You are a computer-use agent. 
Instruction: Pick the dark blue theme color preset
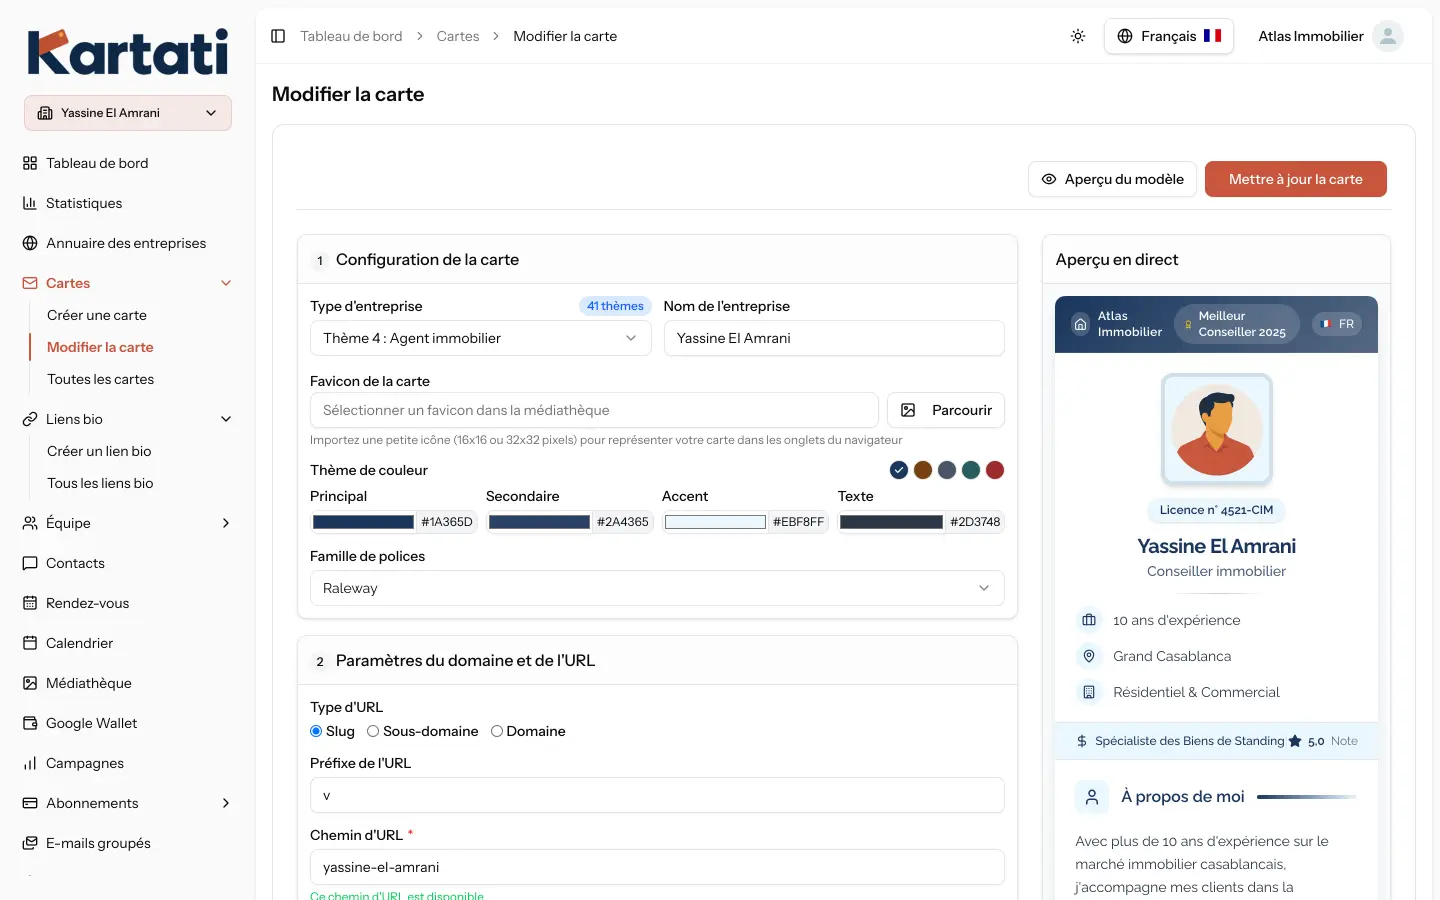tap(899, 470)
